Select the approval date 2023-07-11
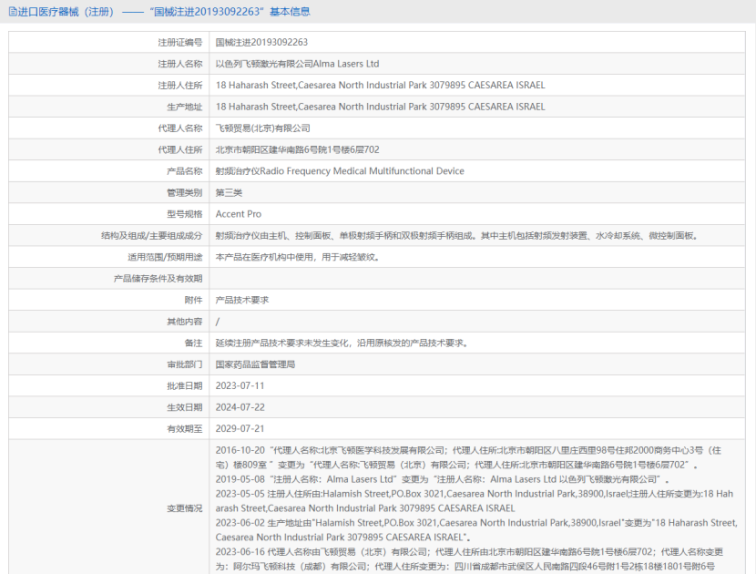The width and height of the screenshot is (756, 574). coord(240,386)
